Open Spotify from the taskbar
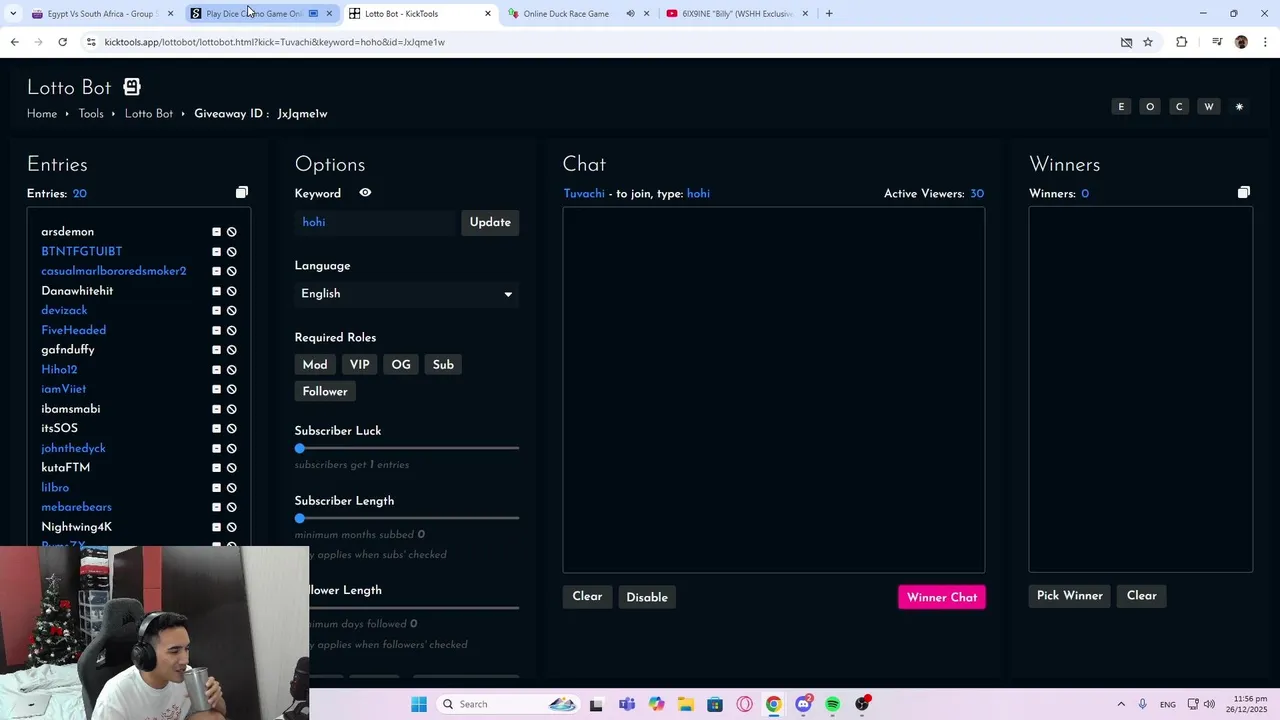The width and height of the screenshot is (1280, 720). 832,704
